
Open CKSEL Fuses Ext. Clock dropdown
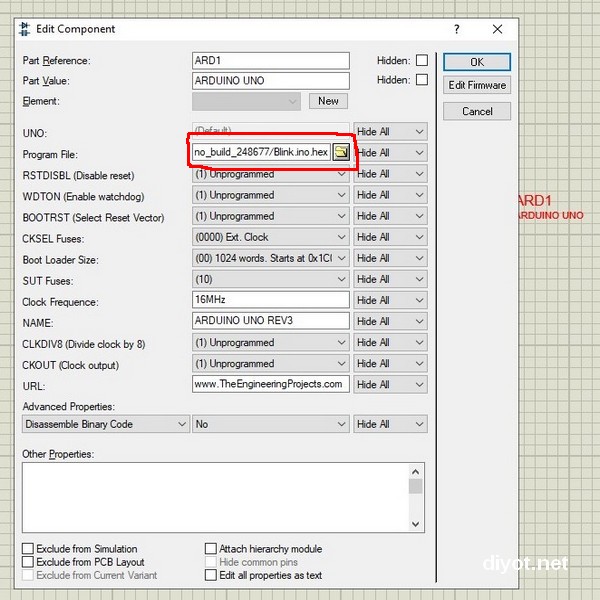271,237
